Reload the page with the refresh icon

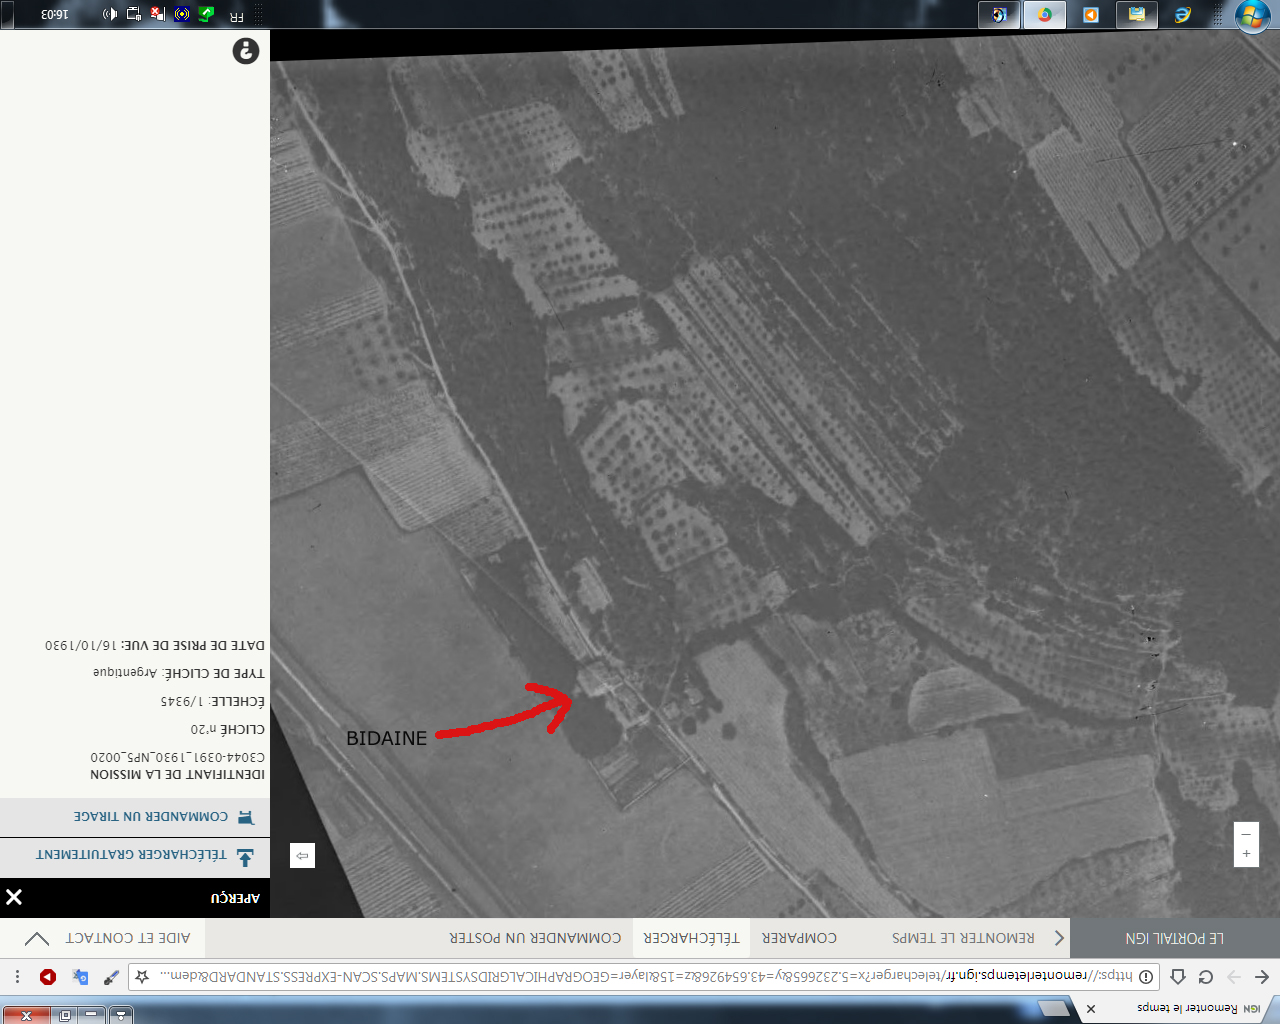pos(1206,977)
